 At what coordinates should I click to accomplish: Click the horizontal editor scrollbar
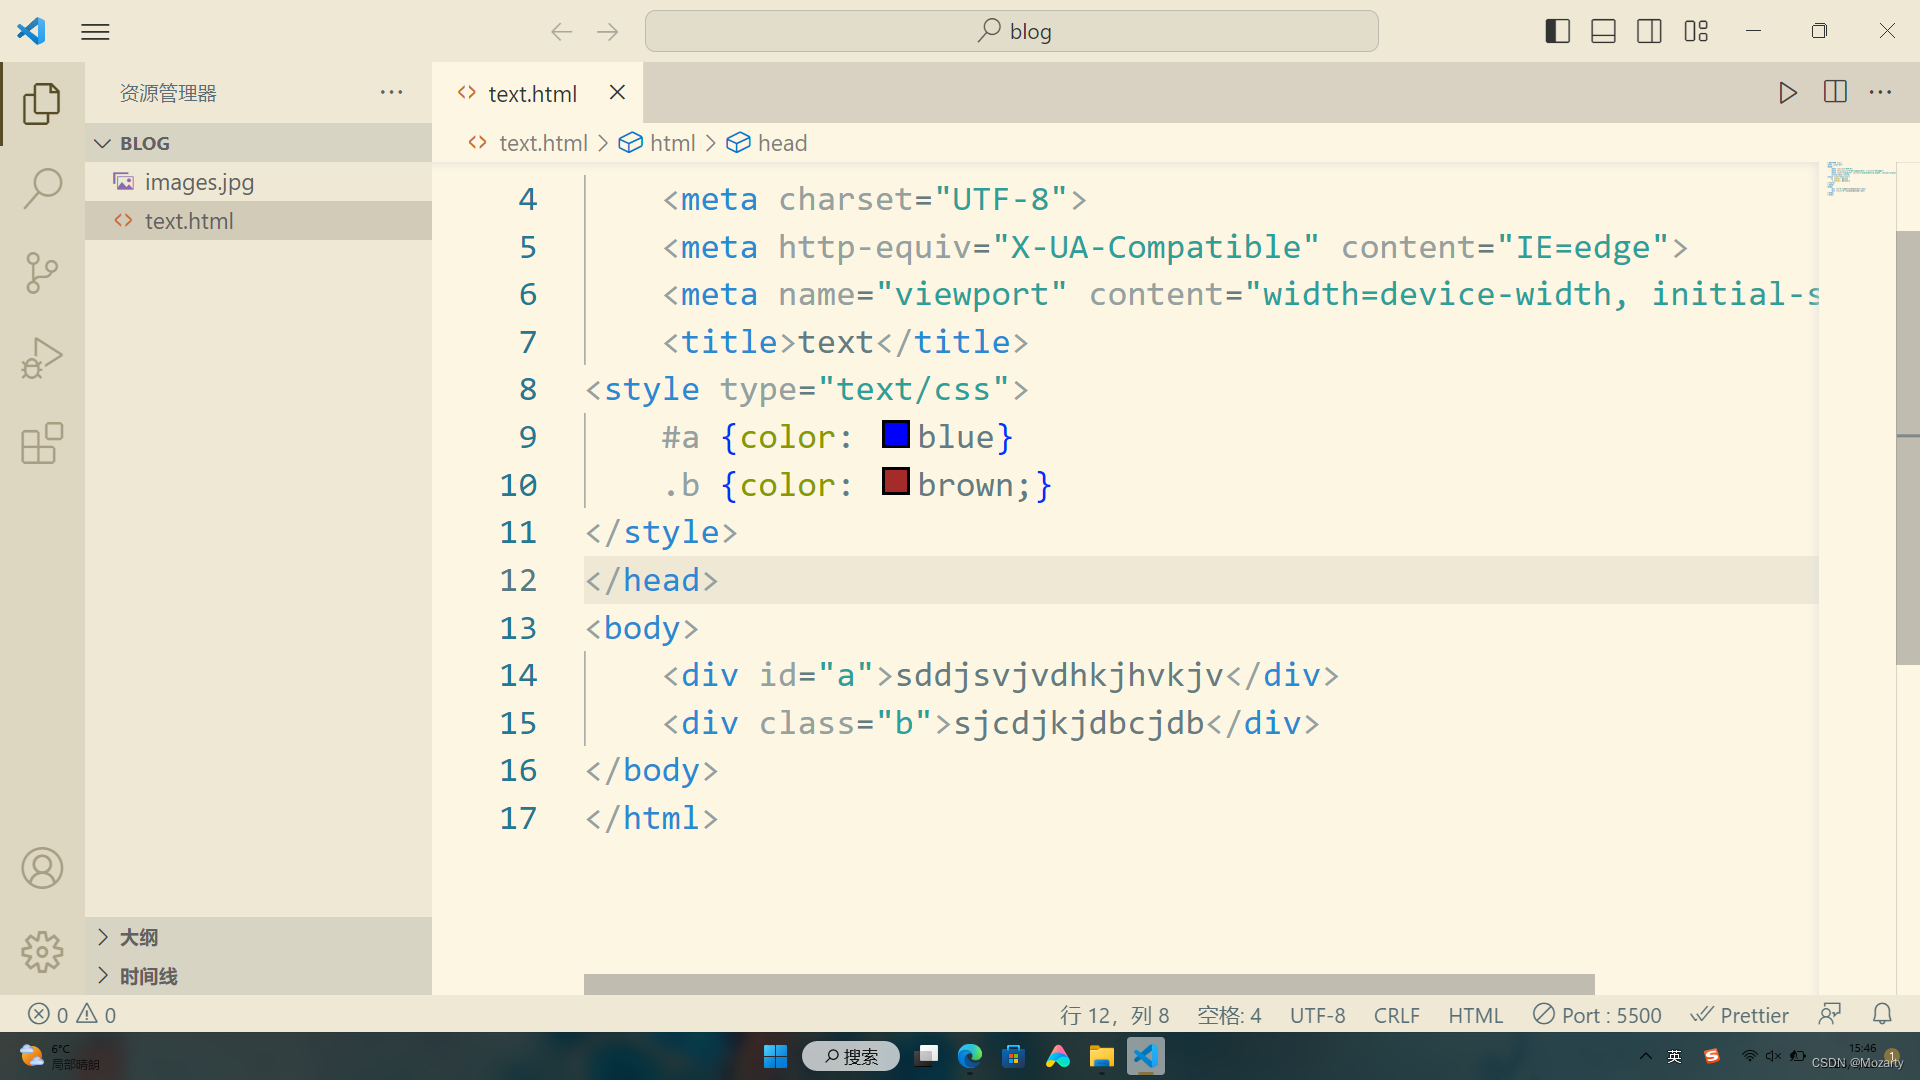1089,984
